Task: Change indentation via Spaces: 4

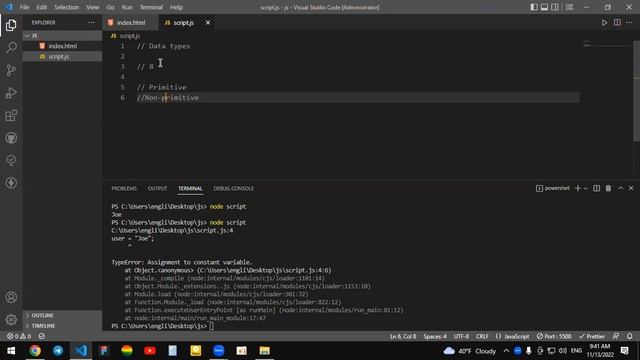Action: (435, 336)
